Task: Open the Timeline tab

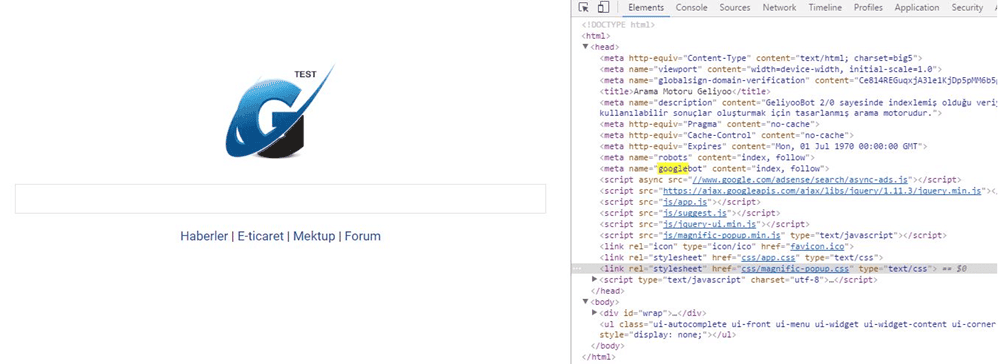Action: tap(825, 8)
